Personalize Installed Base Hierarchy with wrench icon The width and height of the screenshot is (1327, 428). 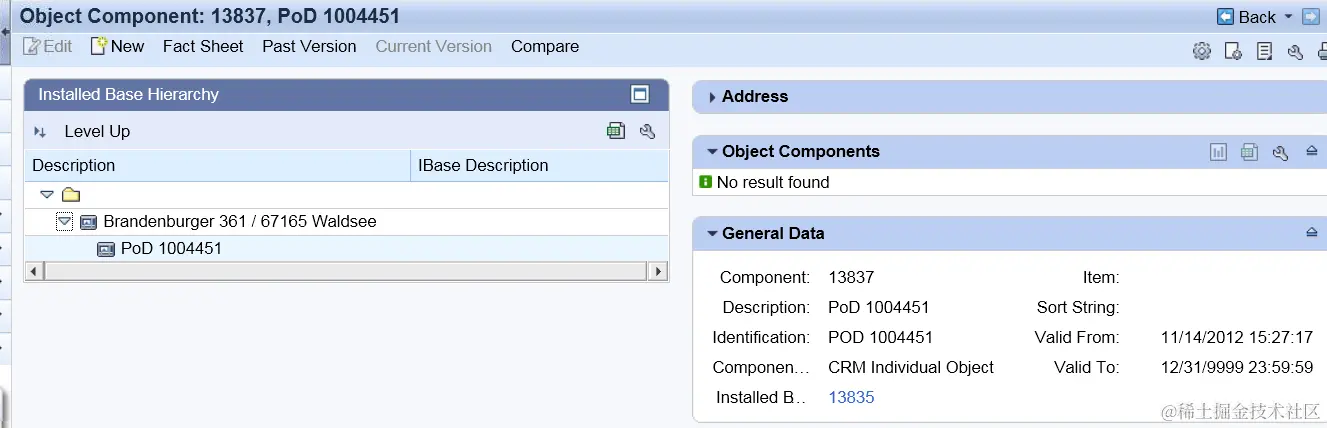click(647, 131)
